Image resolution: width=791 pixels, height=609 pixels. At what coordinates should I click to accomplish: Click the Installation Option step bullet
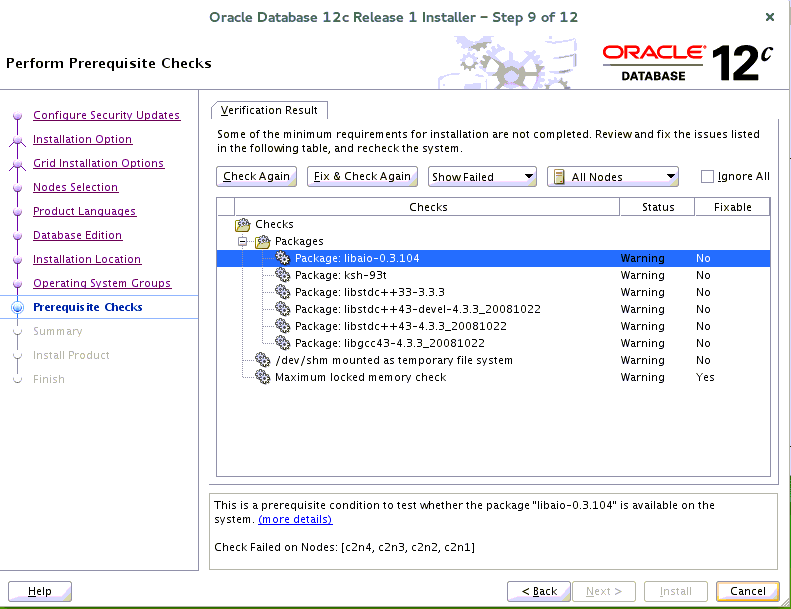18,140
